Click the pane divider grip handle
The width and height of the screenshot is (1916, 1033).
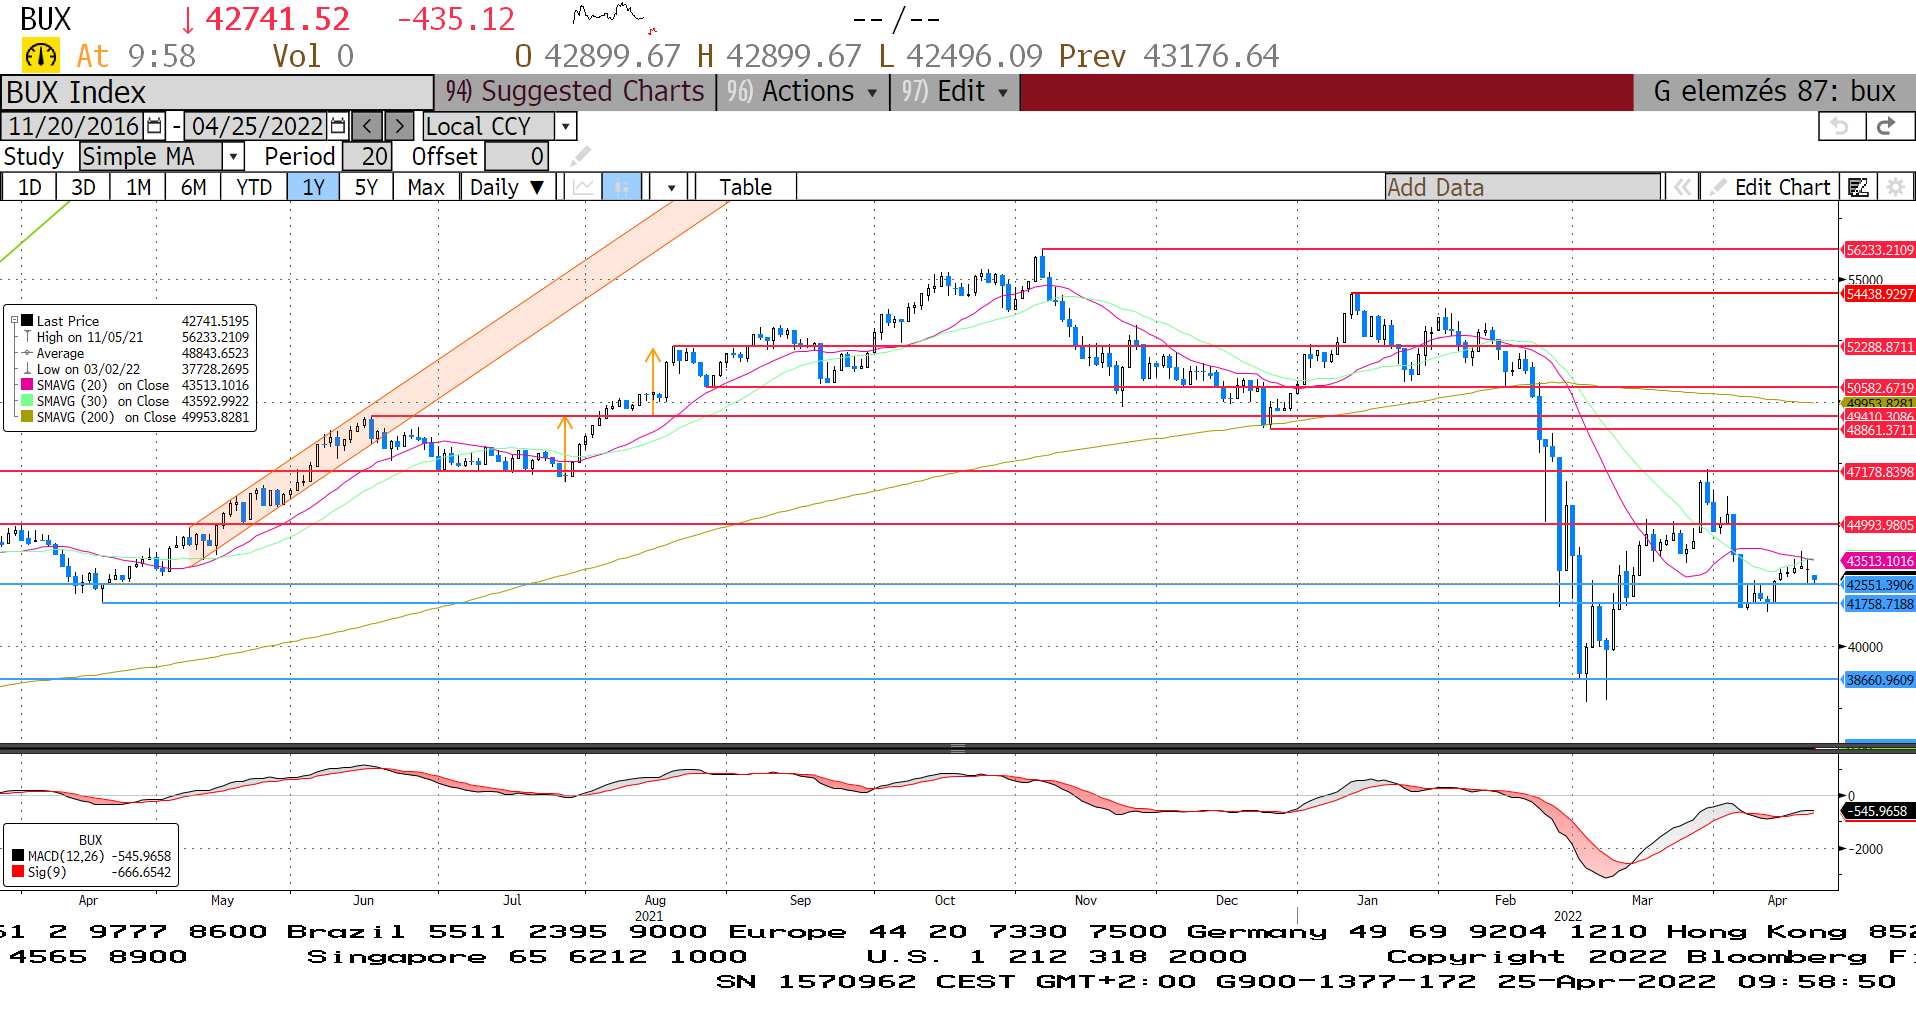pyautogui.click(x=958, y=748)
